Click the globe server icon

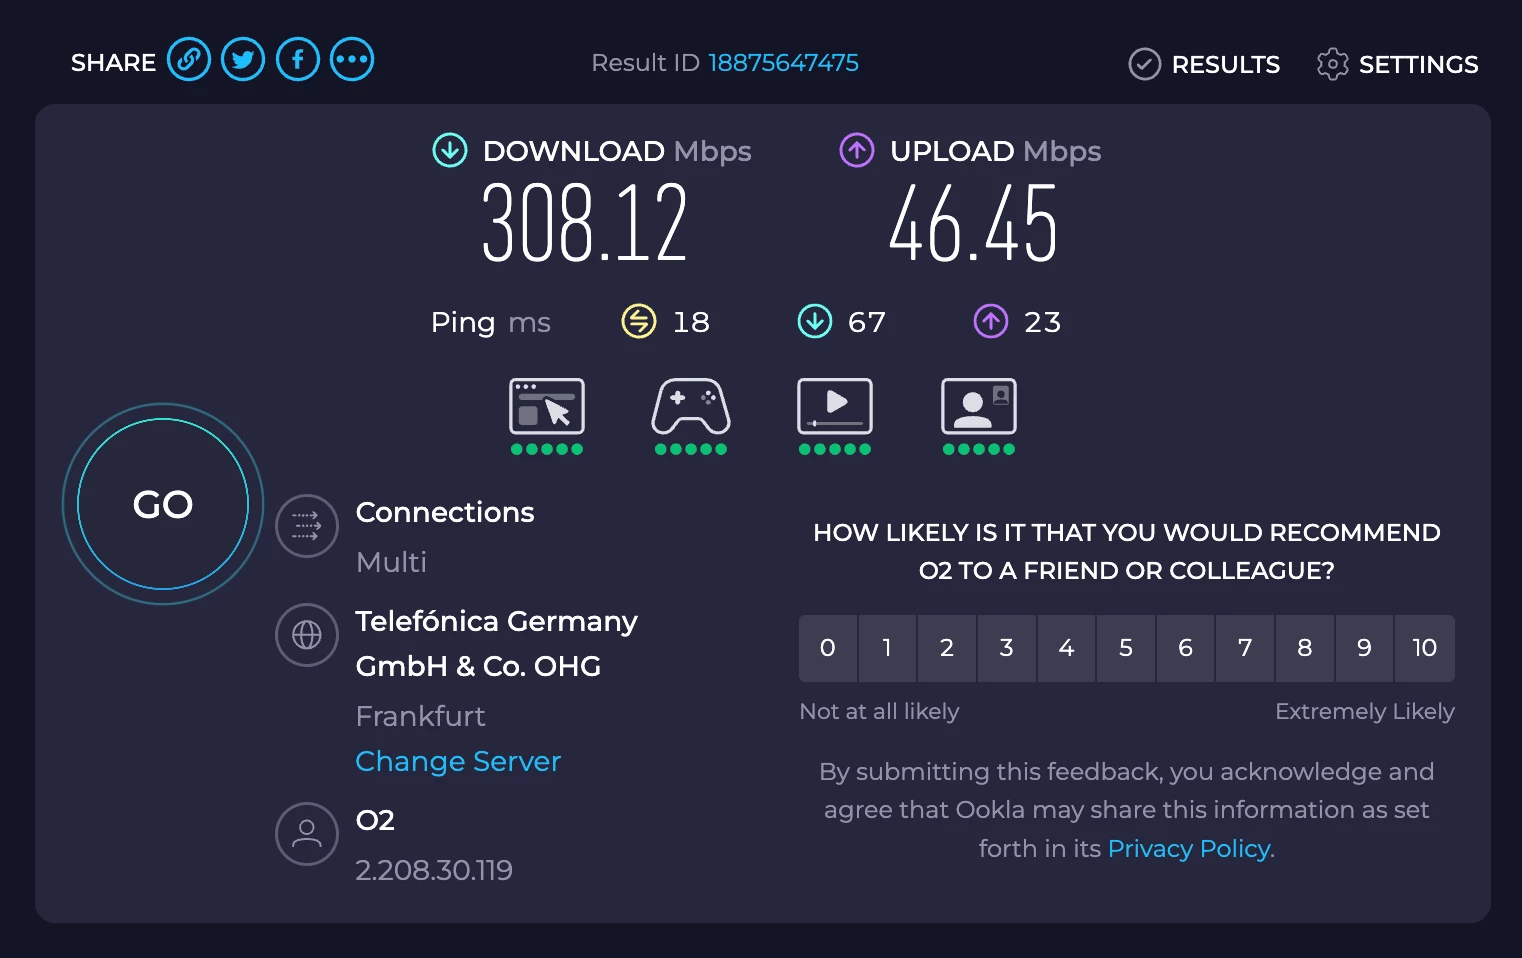tap(307, 635)
